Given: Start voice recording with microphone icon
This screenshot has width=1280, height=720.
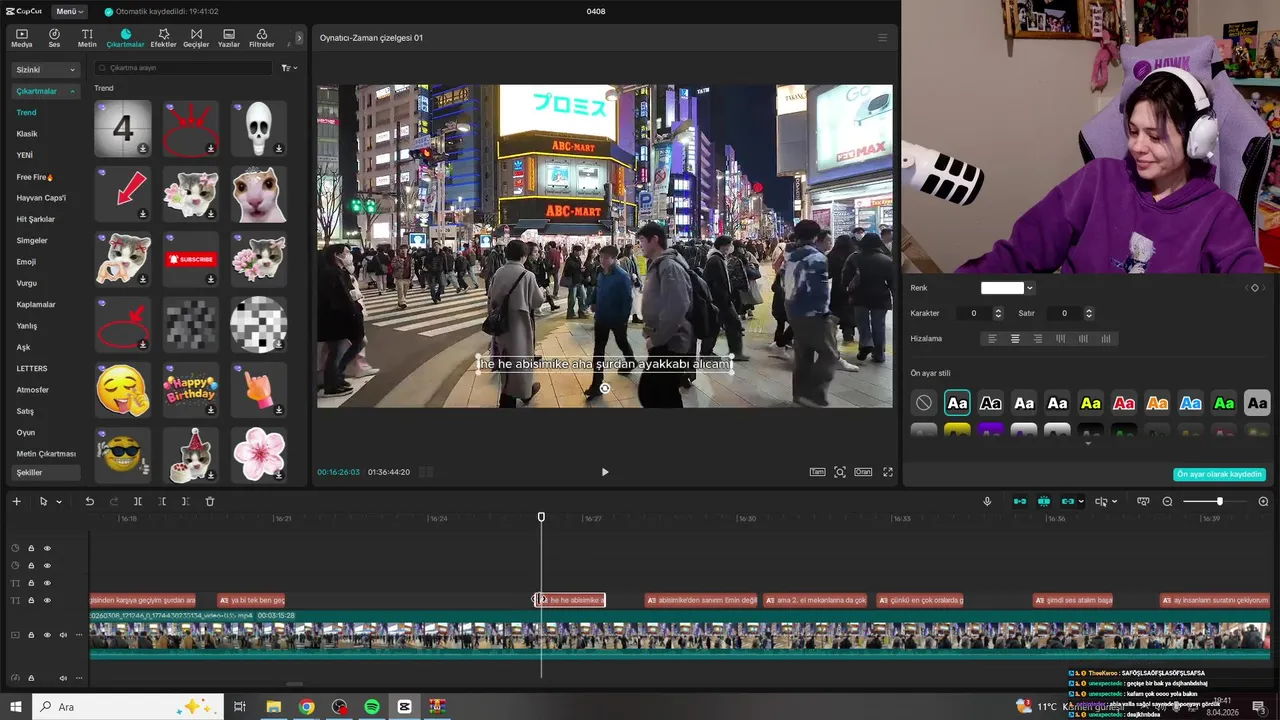Looking at the screenshot, I should click(x=987, y=501).
